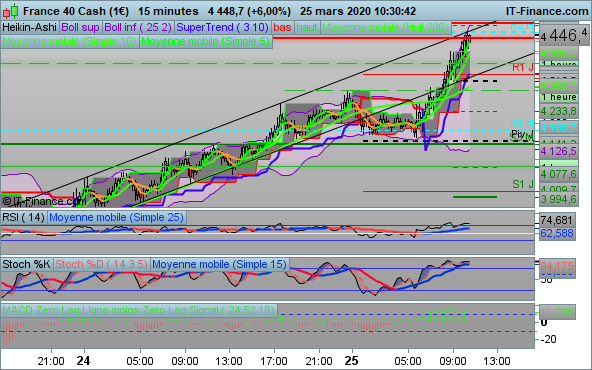The width and height of the screenshot is (592, 370).
Task: Click the 4 303,5 price axis tag
Action: tap(558, 86)
